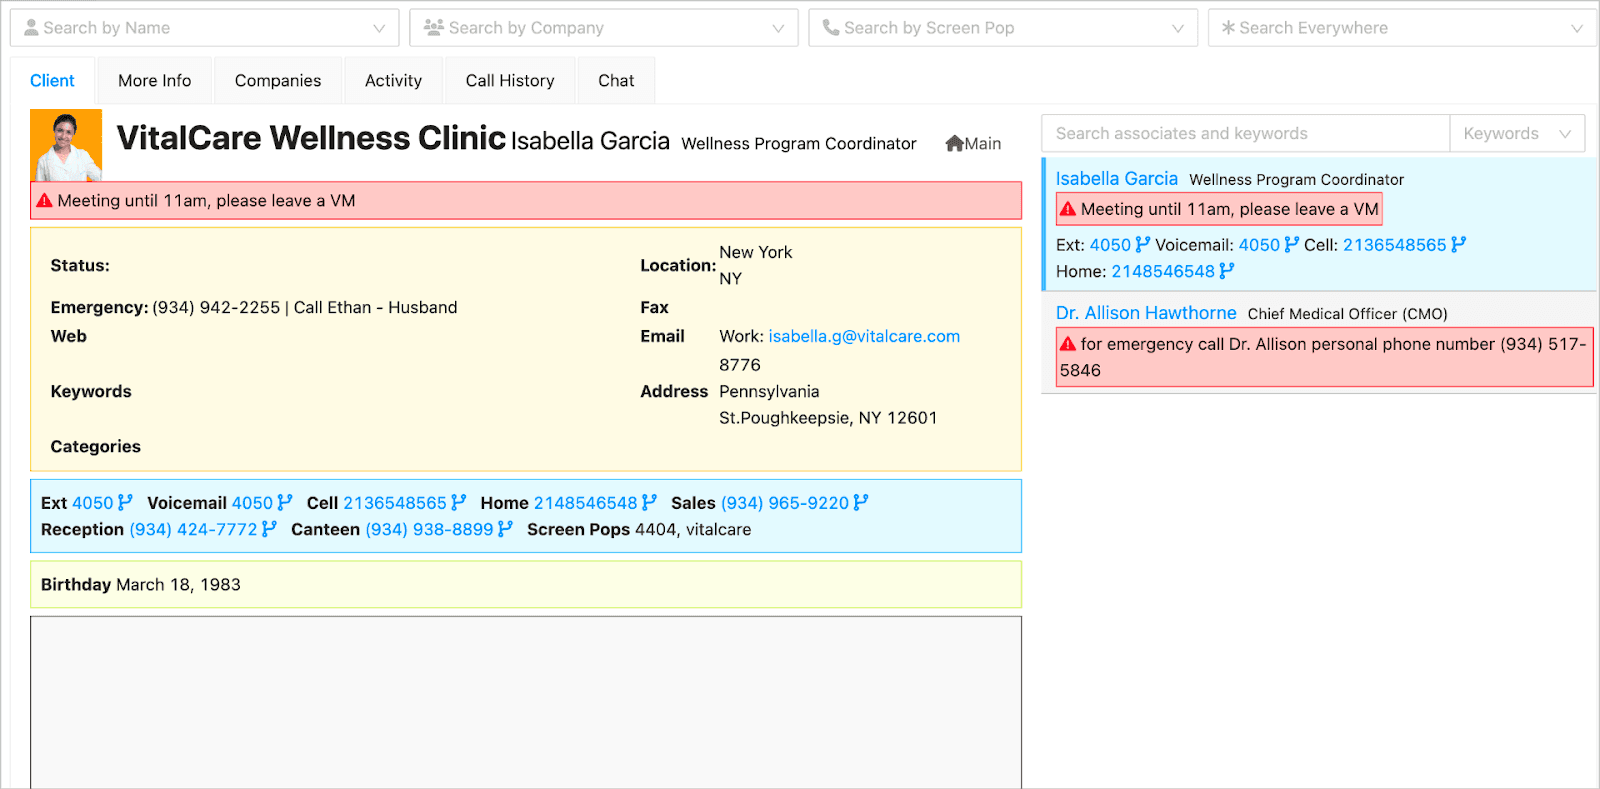The height and width of the screenshot is (789, 1600).
Task: Click the warning icon in Isabella's associate alert
Action: (1068, 209)
